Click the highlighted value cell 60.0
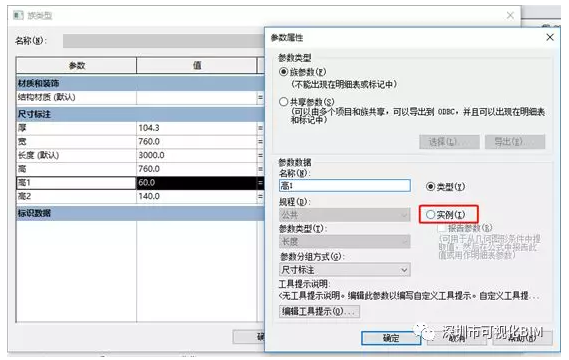The image size is (569, 360). tap(197, 183)
